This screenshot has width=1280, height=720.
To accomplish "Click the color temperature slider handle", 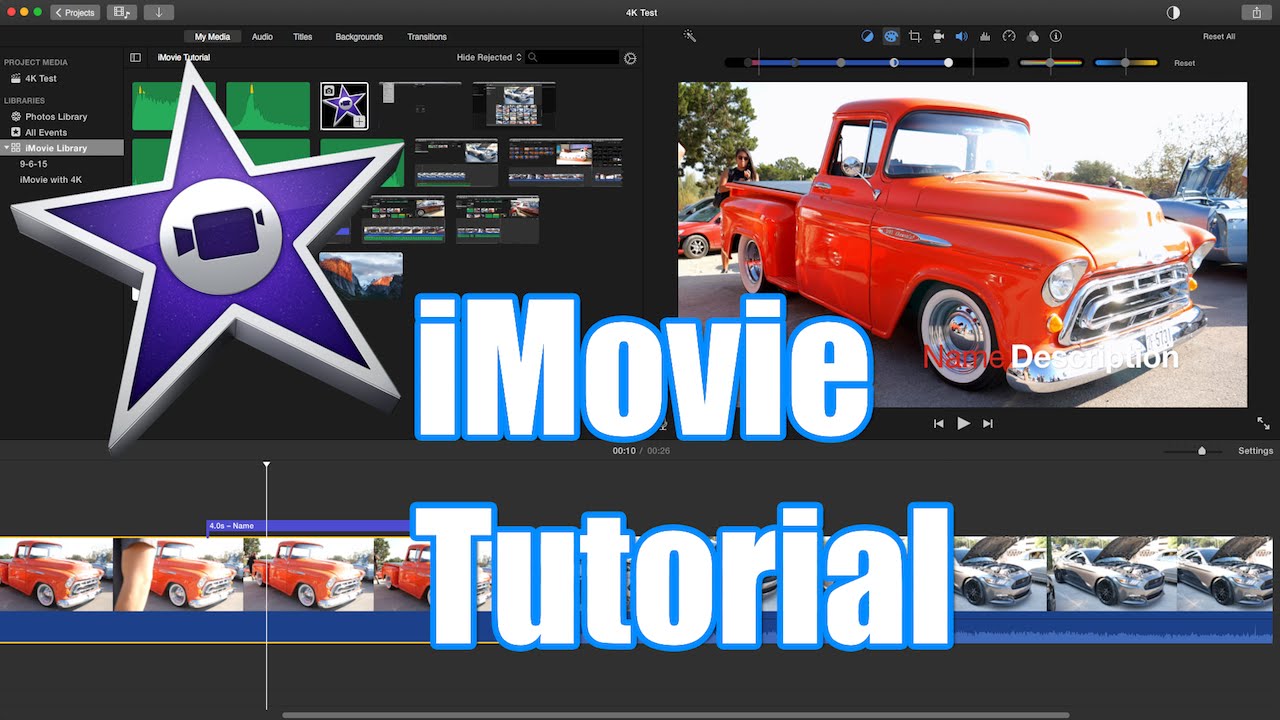I will (1125, 63).
